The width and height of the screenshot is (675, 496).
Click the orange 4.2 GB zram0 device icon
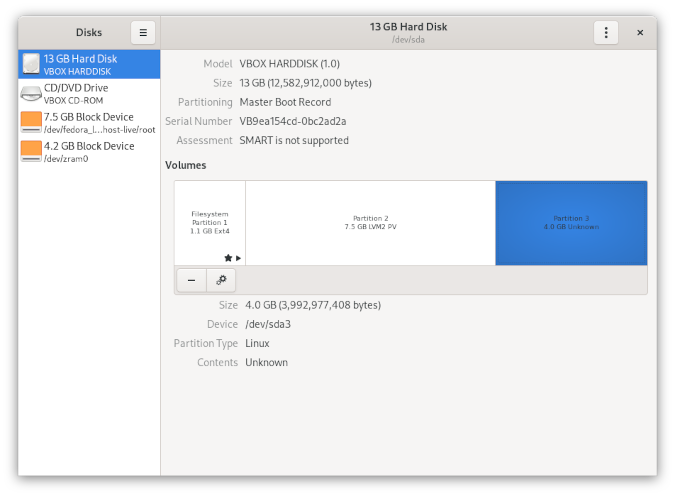31,152
